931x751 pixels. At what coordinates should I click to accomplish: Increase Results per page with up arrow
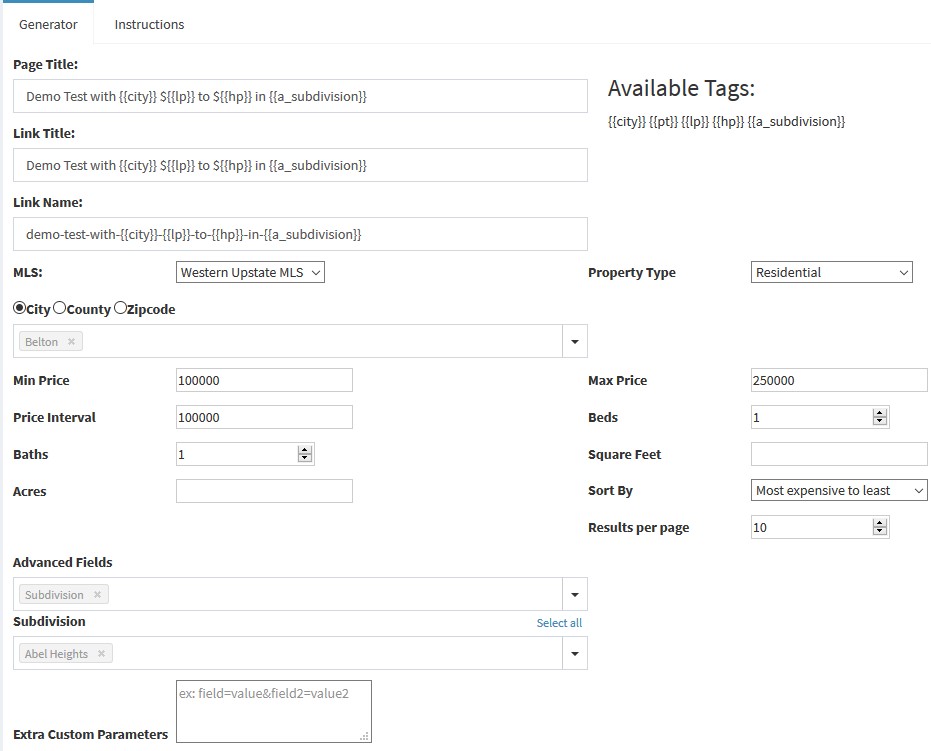(x=880, y=523)
